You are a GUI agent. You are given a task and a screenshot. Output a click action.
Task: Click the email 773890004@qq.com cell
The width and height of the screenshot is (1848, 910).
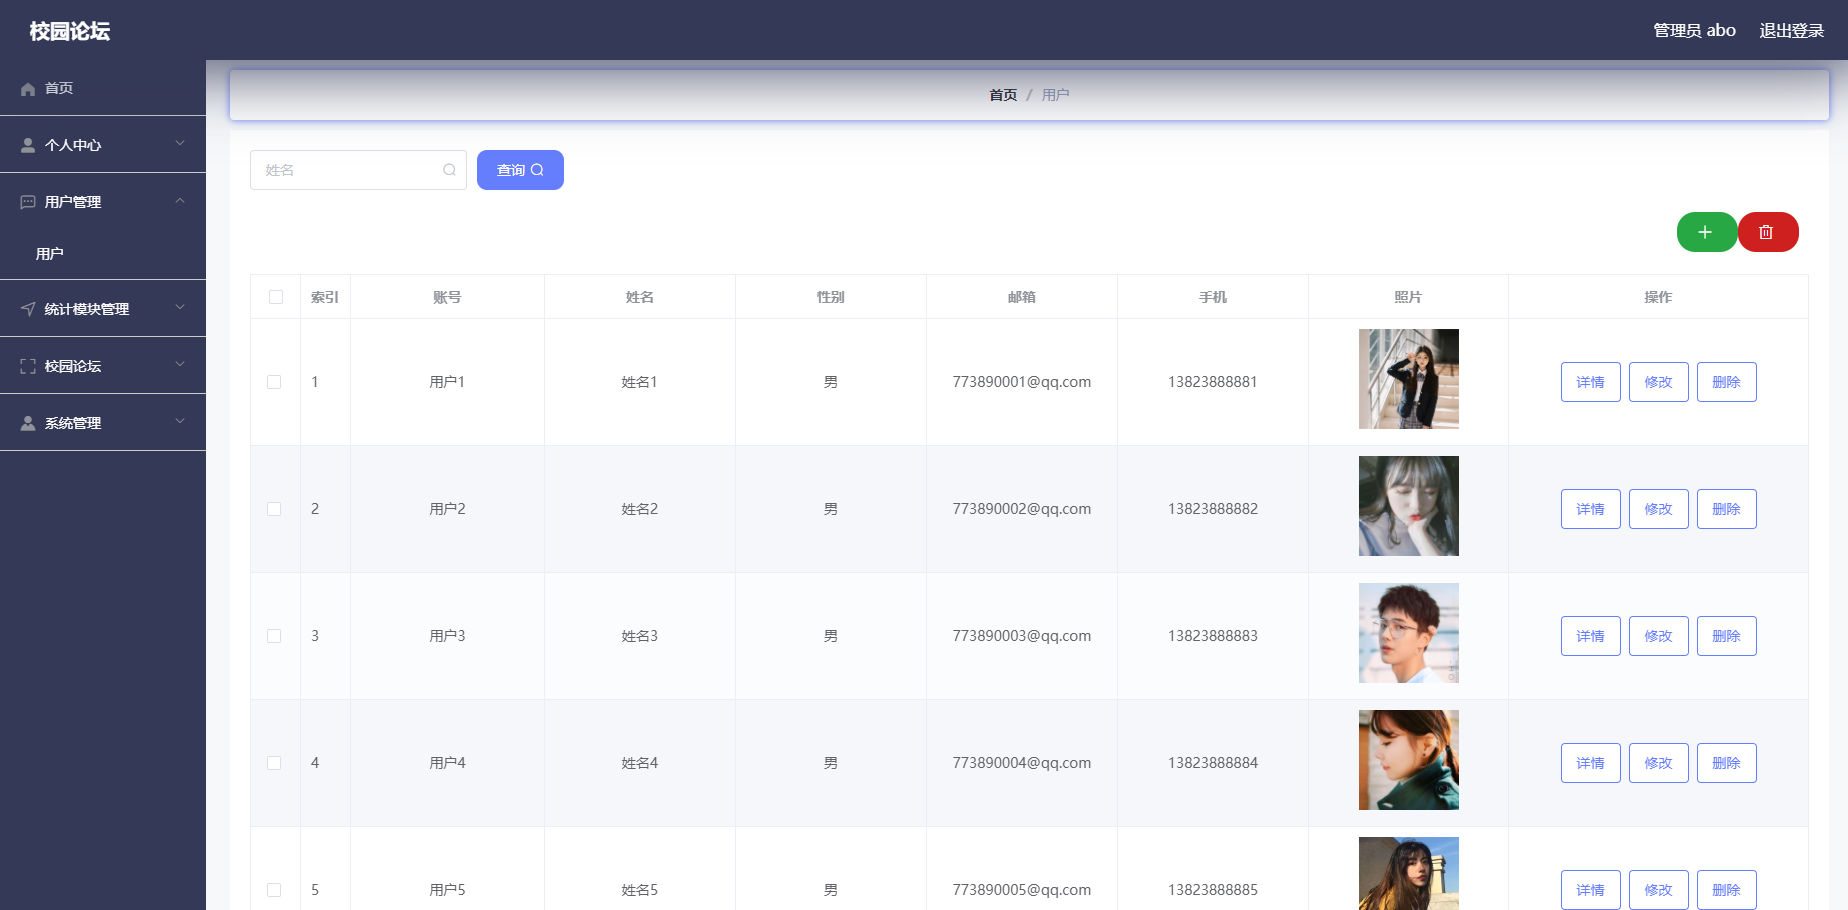tap(1022, 763)
